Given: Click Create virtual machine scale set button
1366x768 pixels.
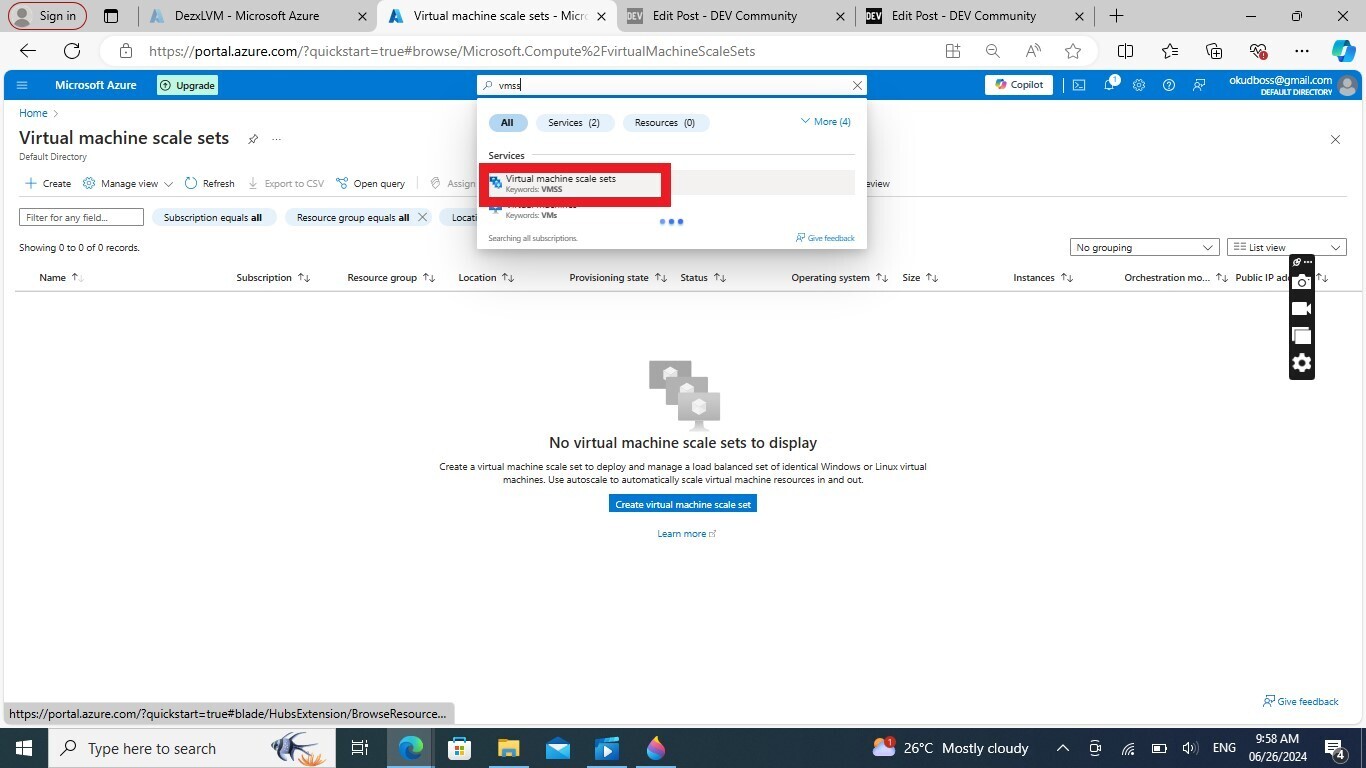Looking at the screenshot, I should 683,504.
